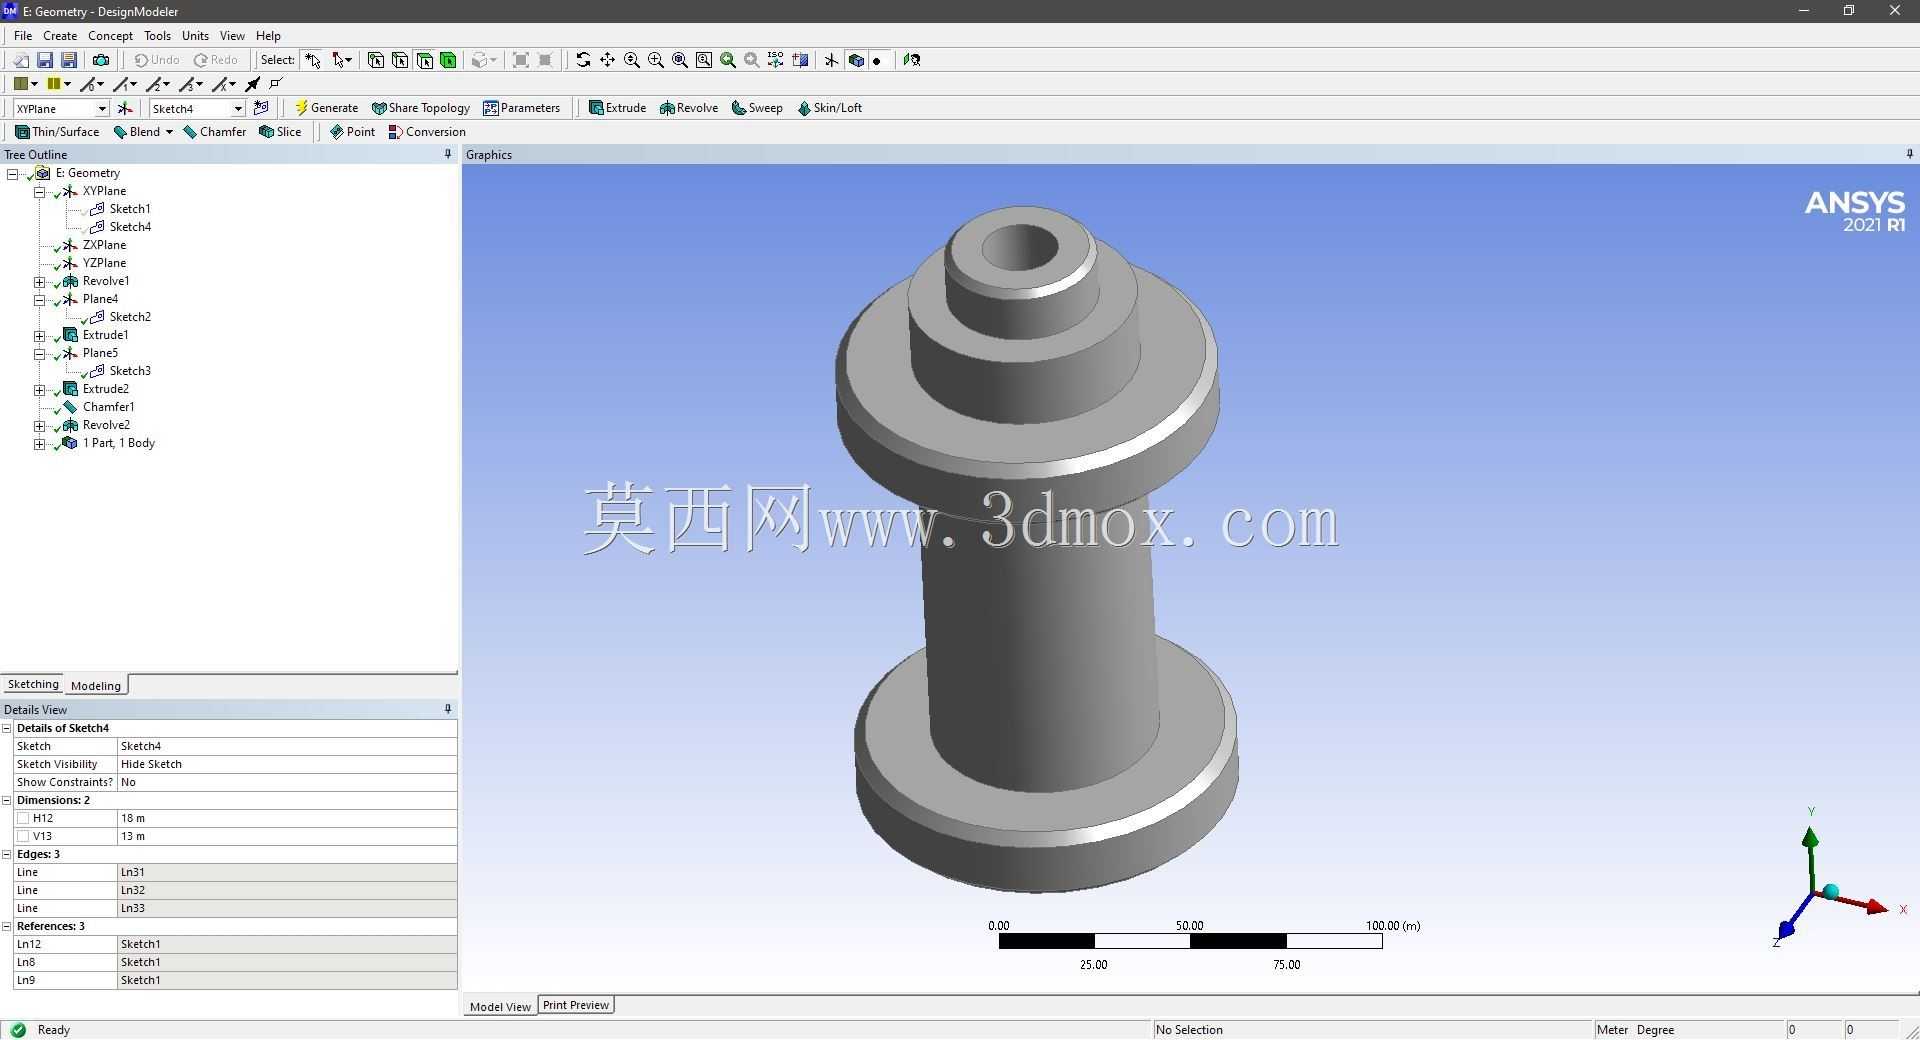Click the Skin/Loft tool

click(829, 108)
